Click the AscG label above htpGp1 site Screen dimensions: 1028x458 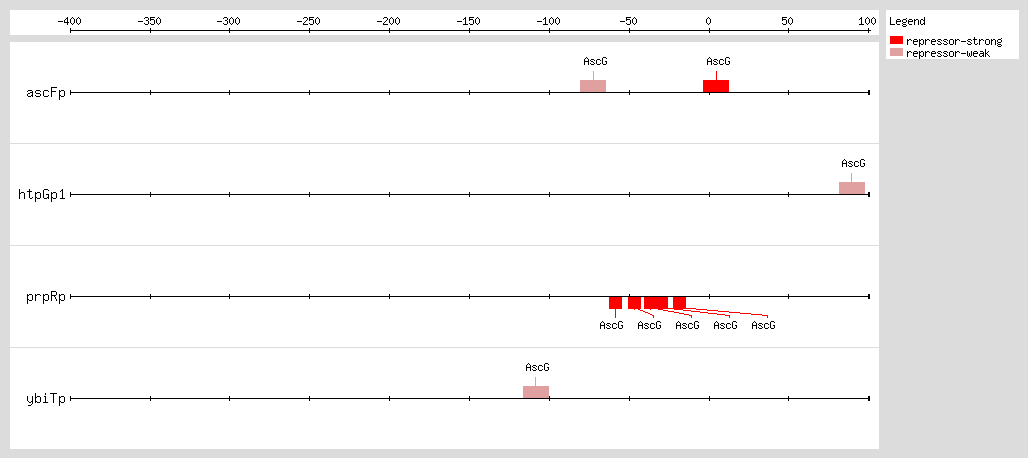pos(853,163)
